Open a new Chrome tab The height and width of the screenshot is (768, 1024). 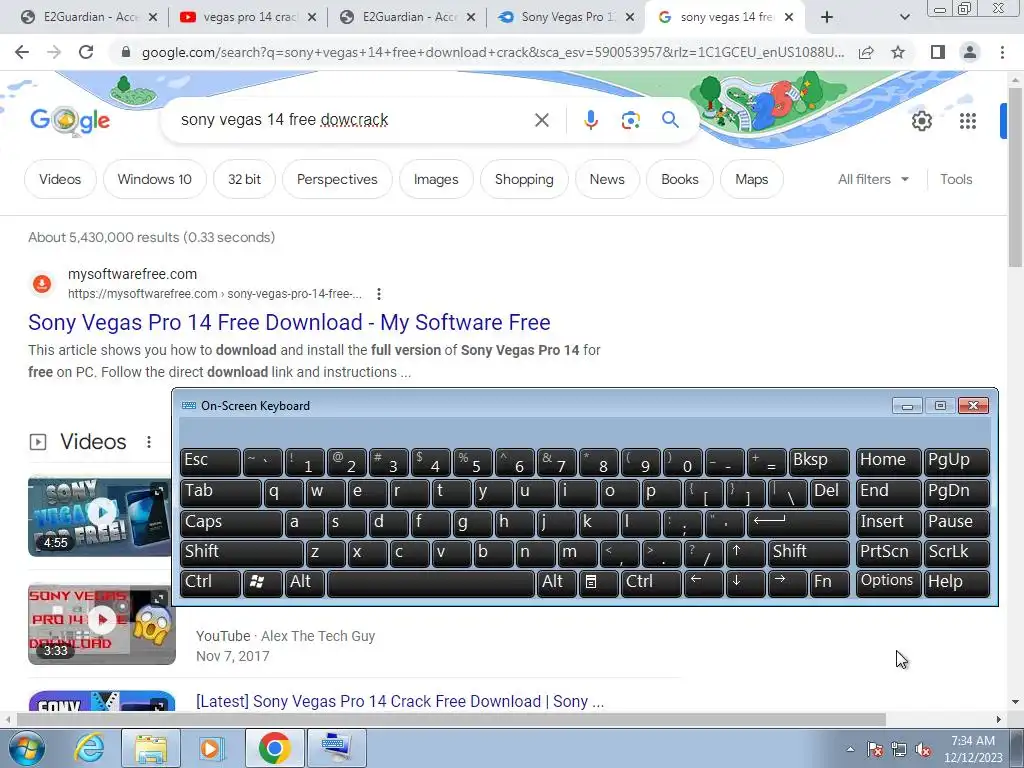tap(827, 17)
